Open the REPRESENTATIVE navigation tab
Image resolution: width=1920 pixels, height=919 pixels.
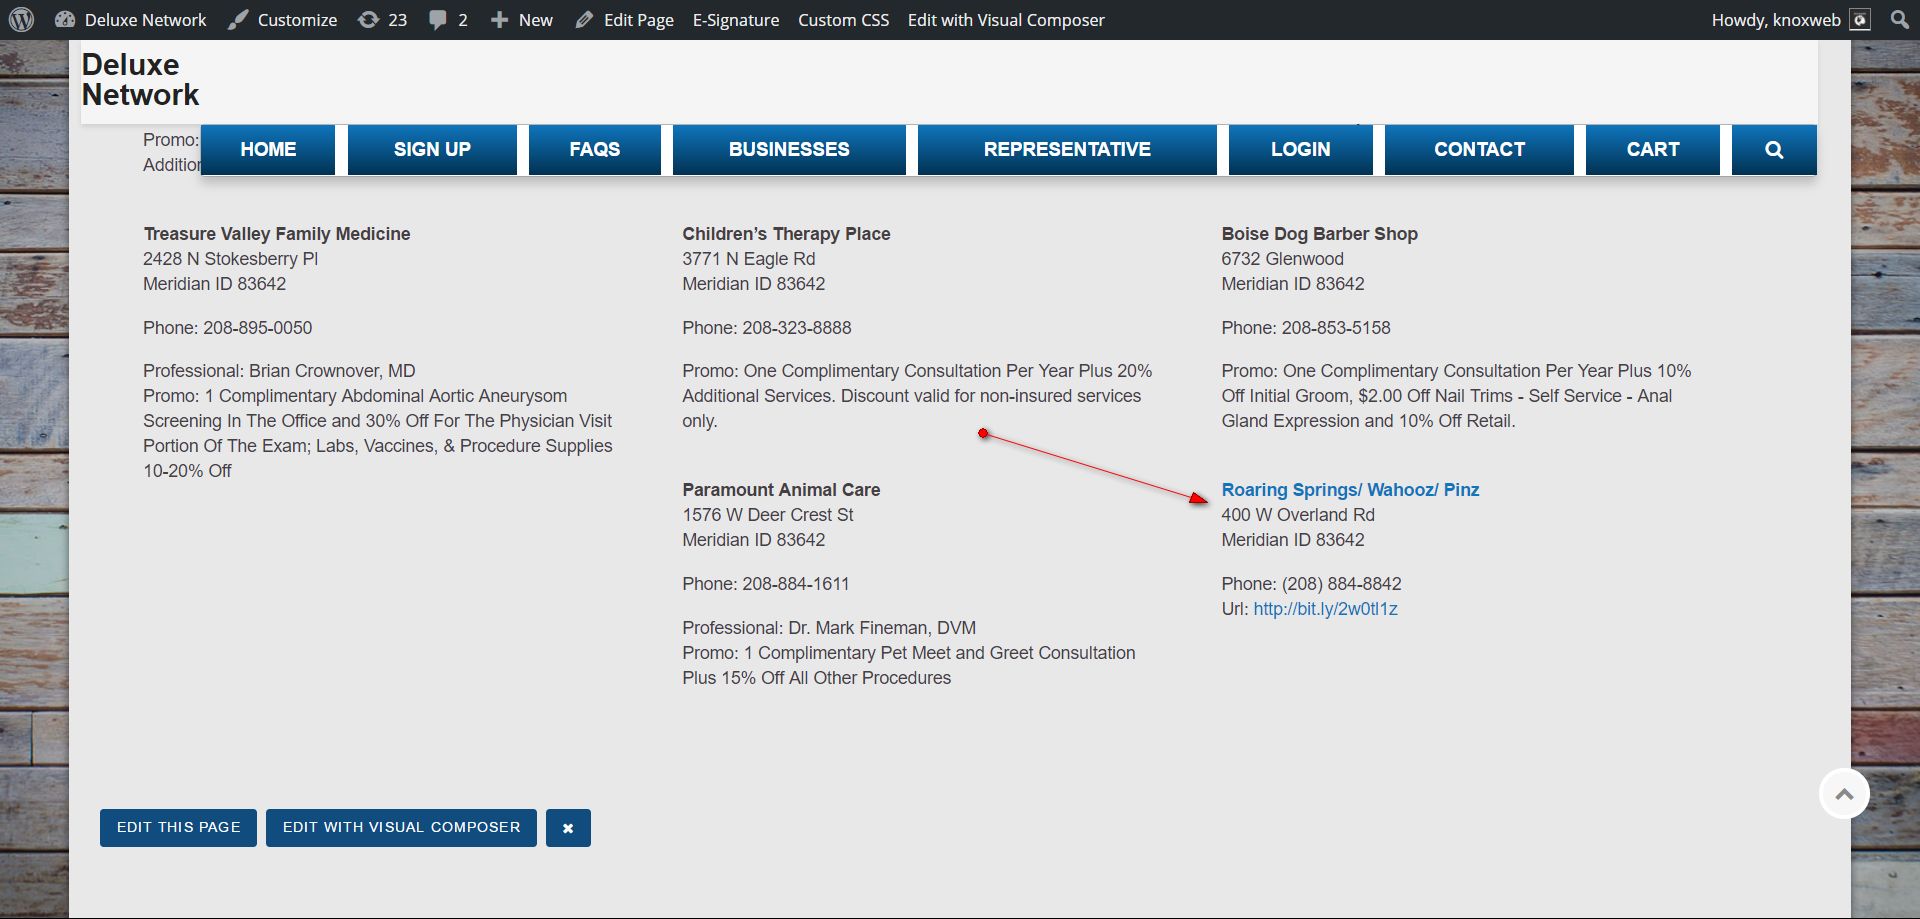point(1067,150)
